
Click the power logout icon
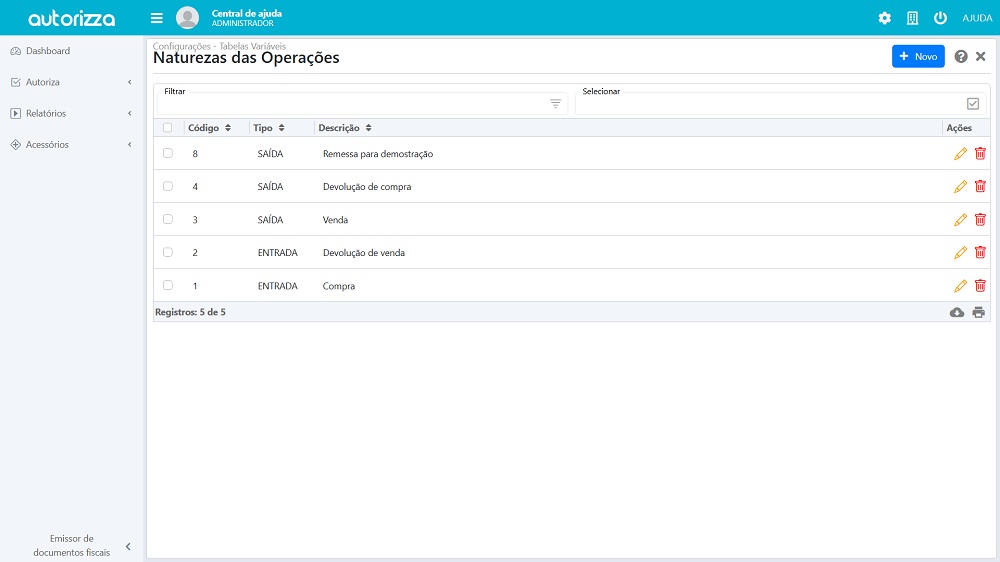(x=940, y=18)
